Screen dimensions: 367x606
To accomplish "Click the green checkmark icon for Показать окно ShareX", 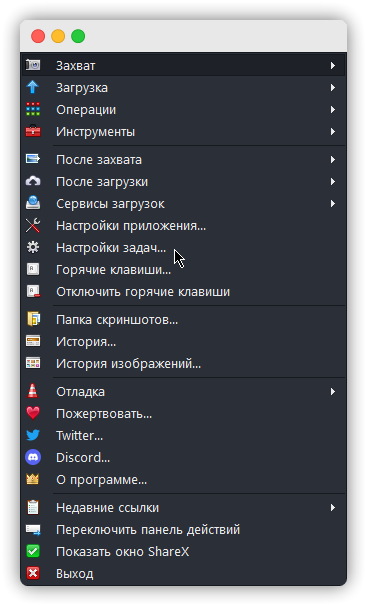I will [x=33, y=551].
